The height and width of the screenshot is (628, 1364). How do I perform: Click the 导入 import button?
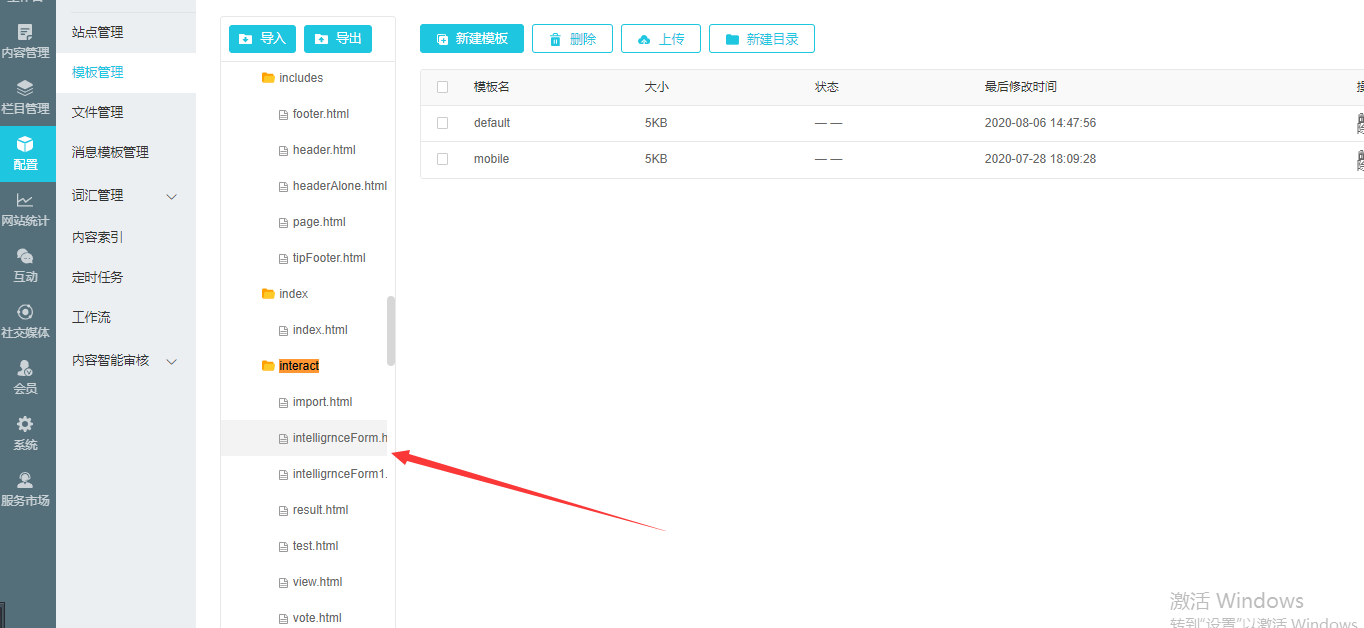(262, 39)
